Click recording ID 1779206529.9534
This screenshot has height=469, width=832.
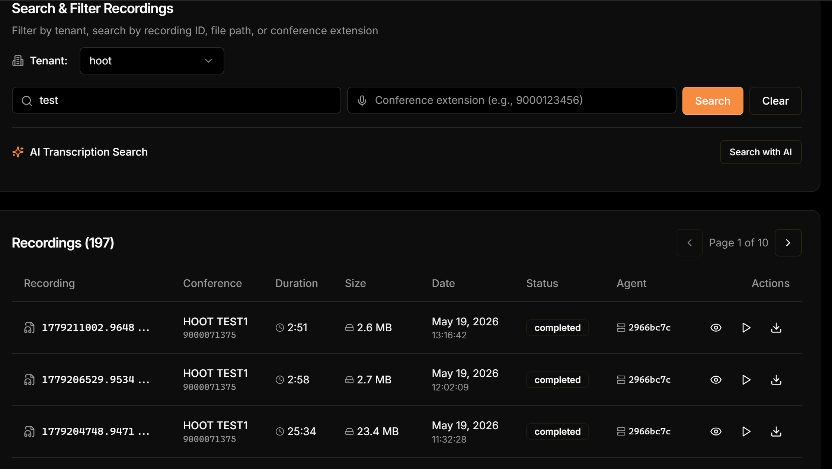click(x=96, y=380)
